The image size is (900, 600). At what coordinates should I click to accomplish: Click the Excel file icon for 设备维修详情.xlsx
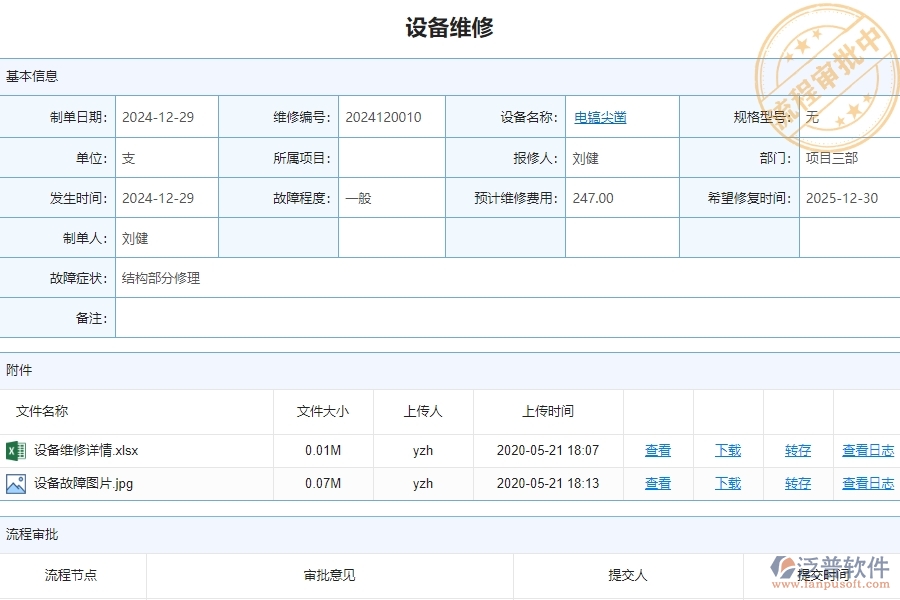[x=15, y=450]
